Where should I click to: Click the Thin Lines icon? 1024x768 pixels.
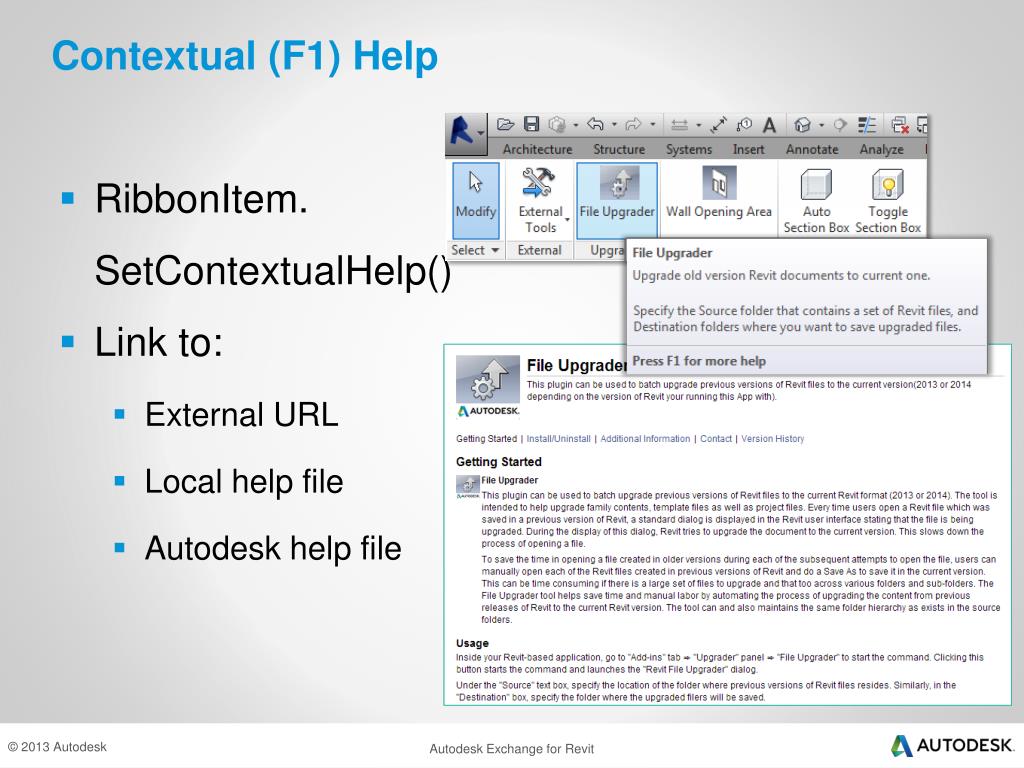867,124
